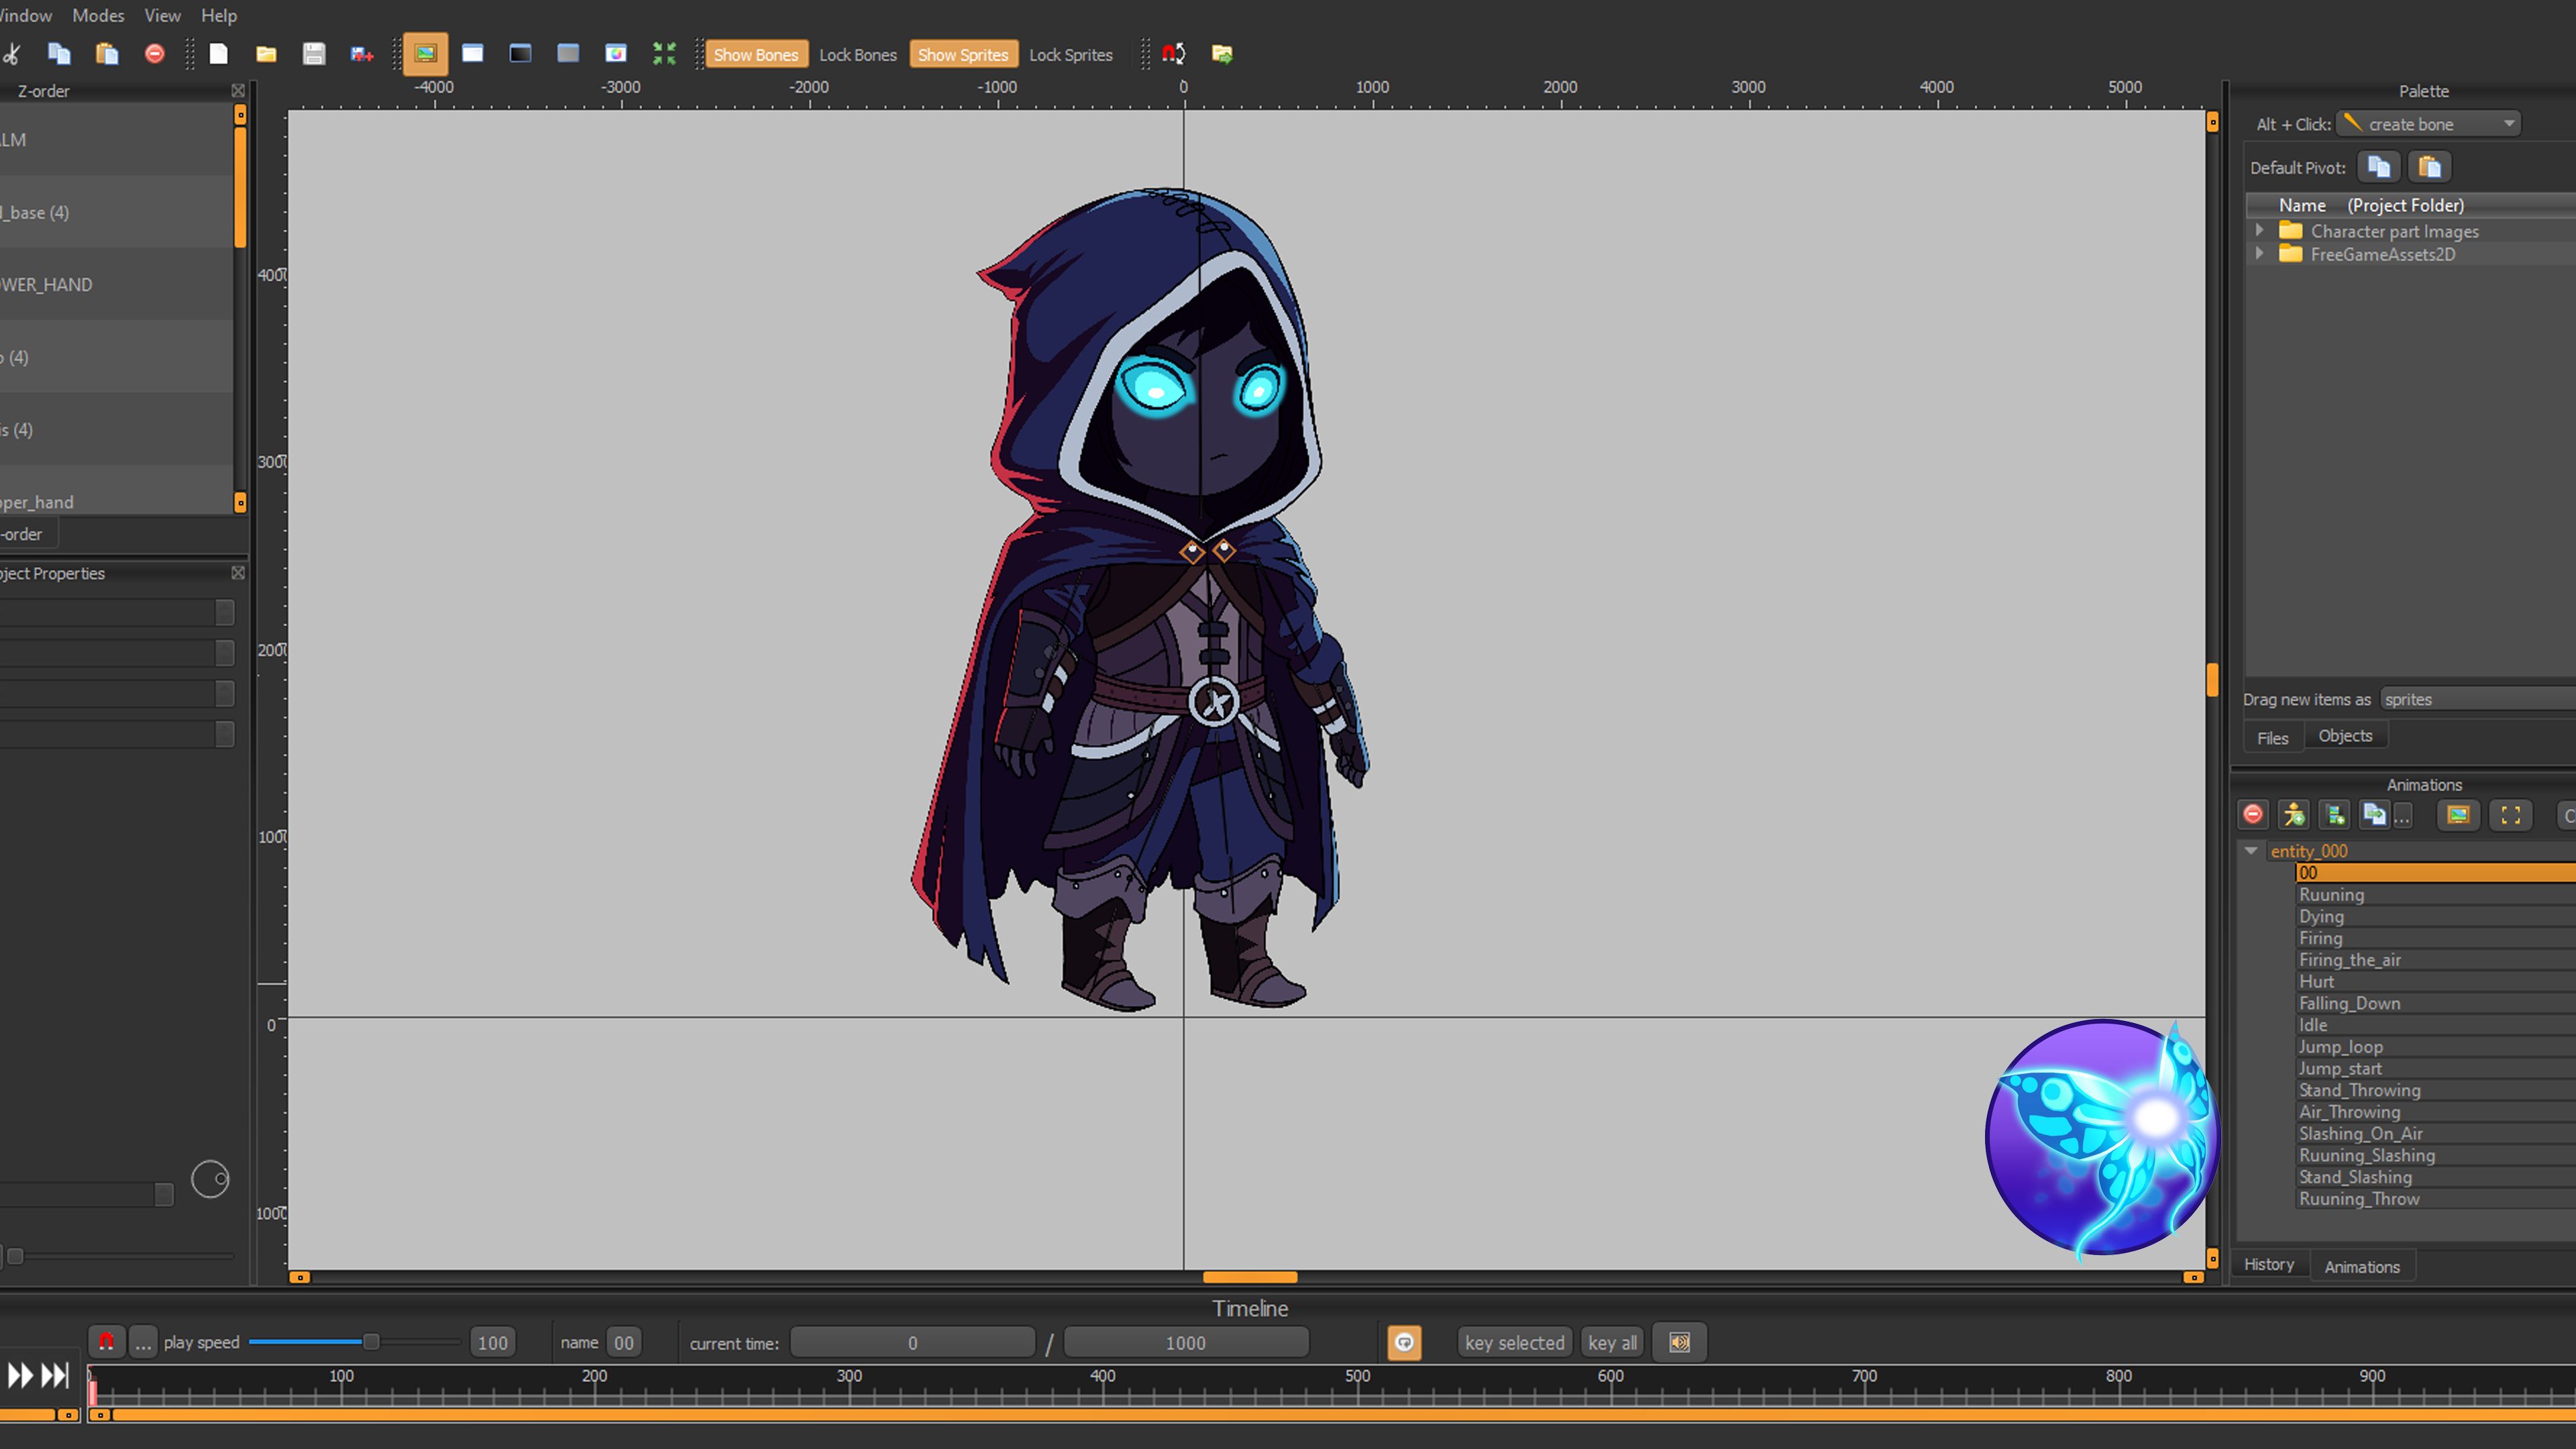
Task: Toggle Lock Bones on
Action: (857, 54)
